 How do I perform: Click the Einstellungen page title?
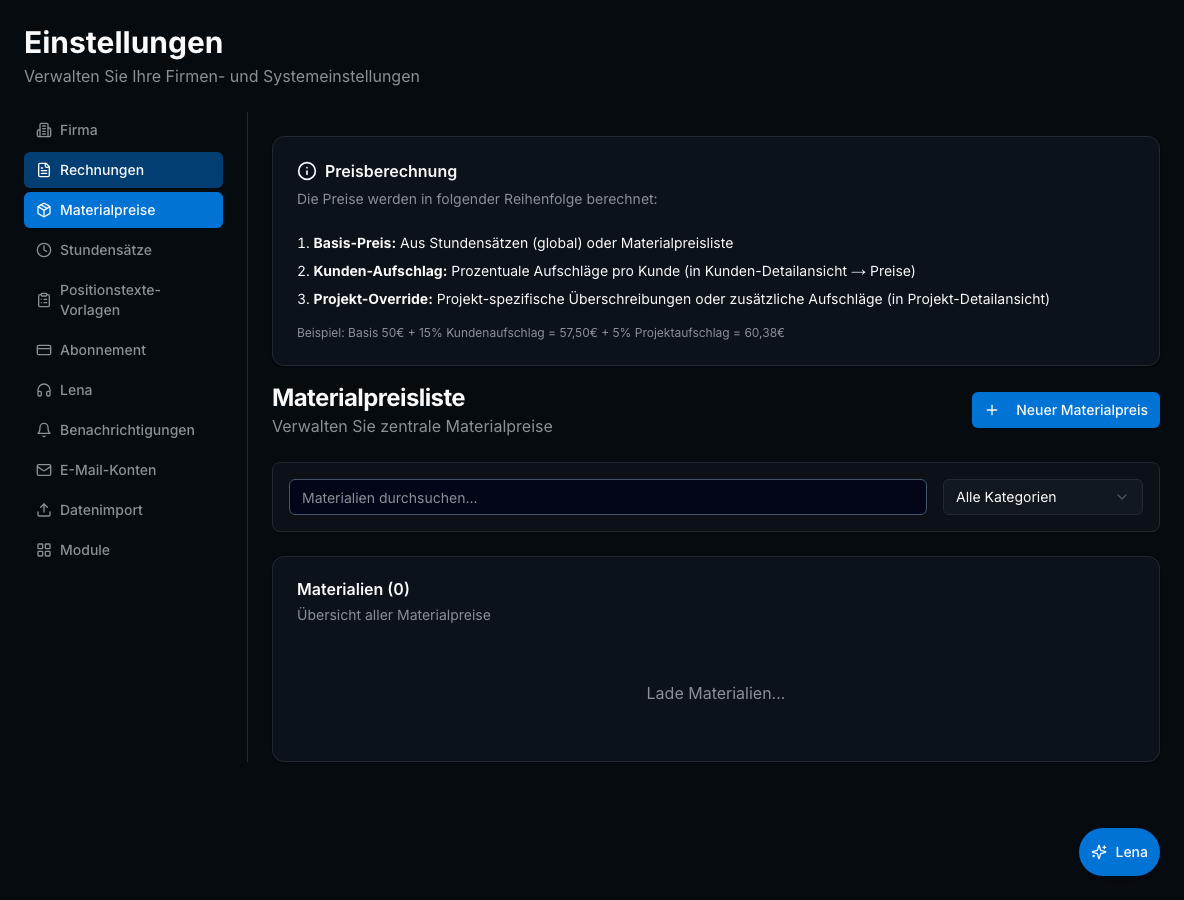point(124,42)
